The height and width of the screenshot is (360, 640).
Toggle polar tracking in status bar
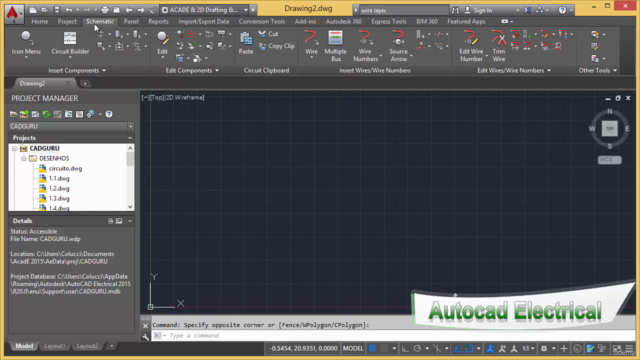point(417,349)
